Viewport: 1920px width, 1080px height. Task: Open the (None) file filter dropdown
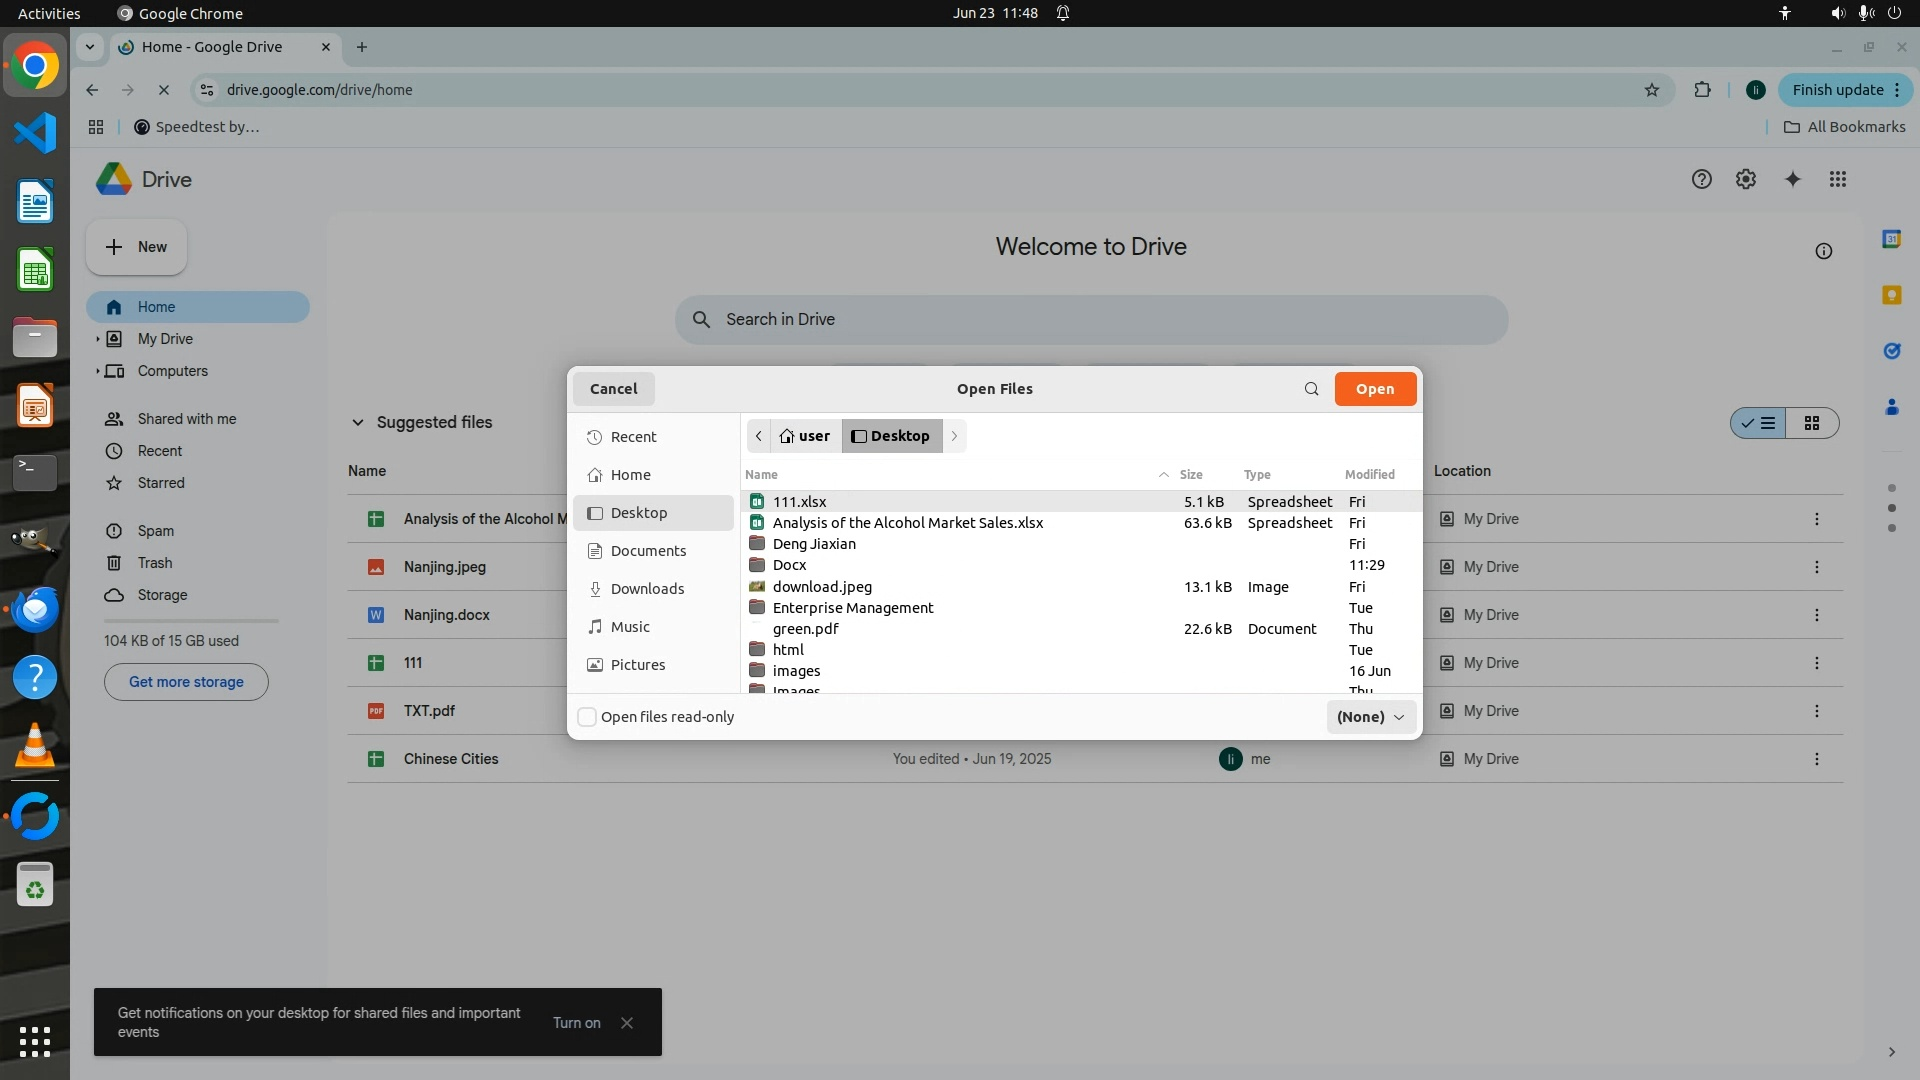[1370, 717]
